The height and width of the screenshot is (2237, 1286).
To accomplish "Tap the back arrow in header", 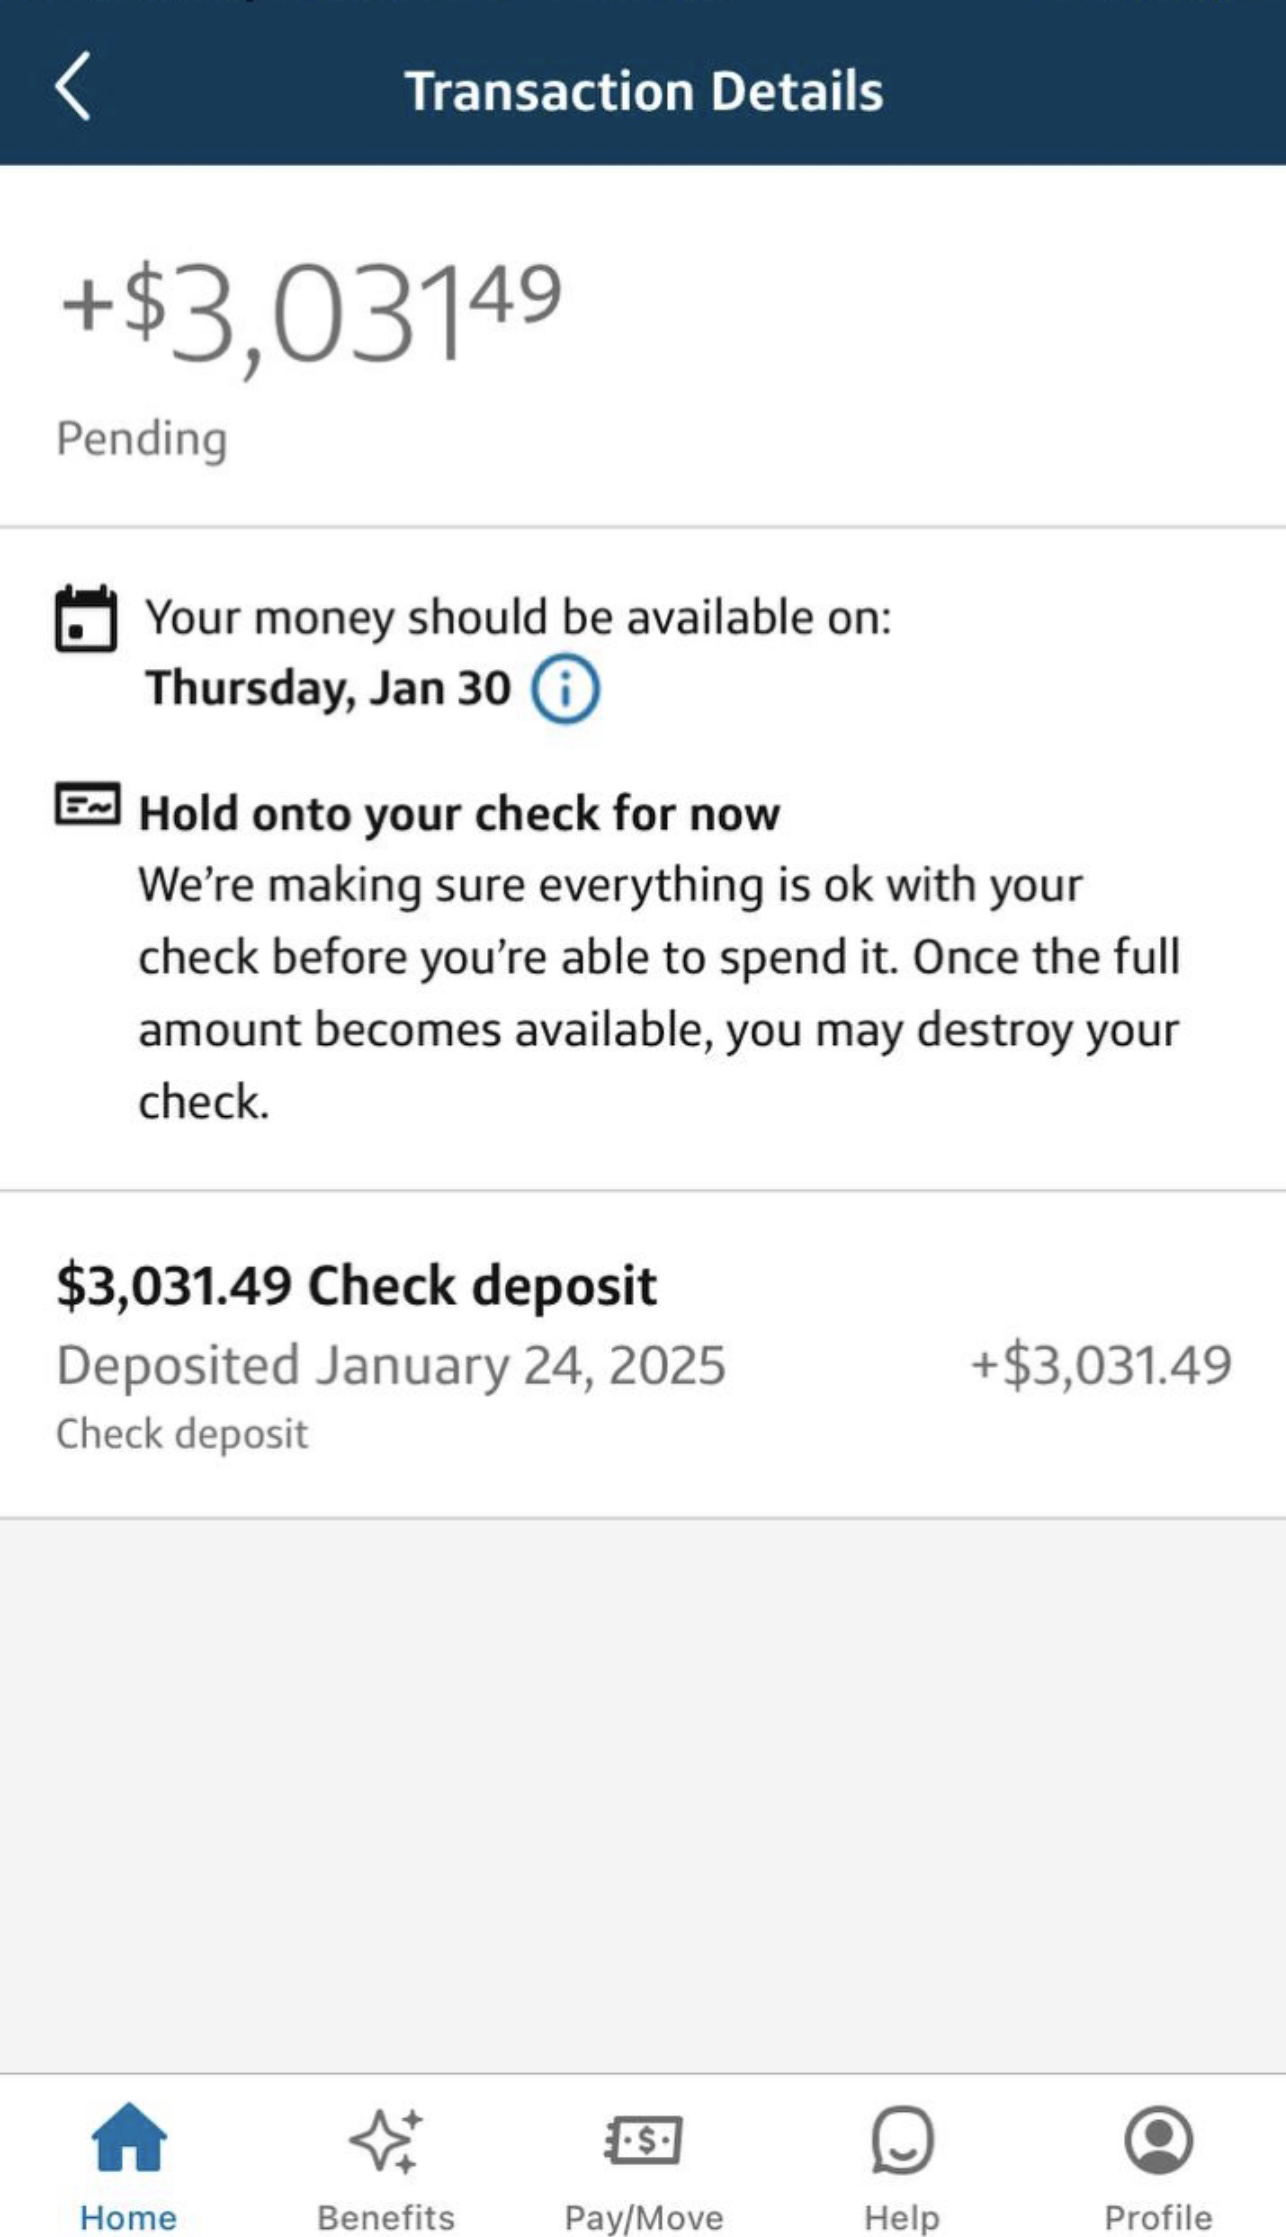I will tap(73, 87).
